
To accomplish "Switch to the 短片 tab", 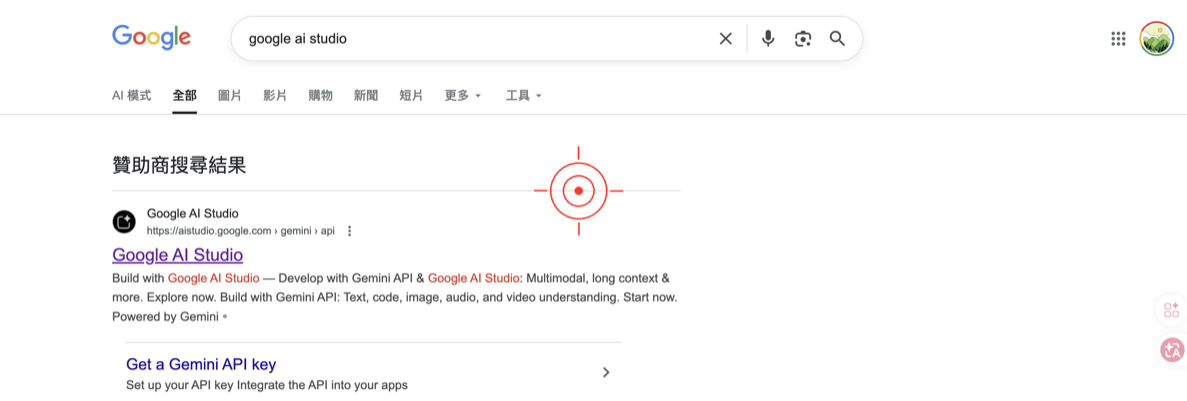I will click(412, 95).
